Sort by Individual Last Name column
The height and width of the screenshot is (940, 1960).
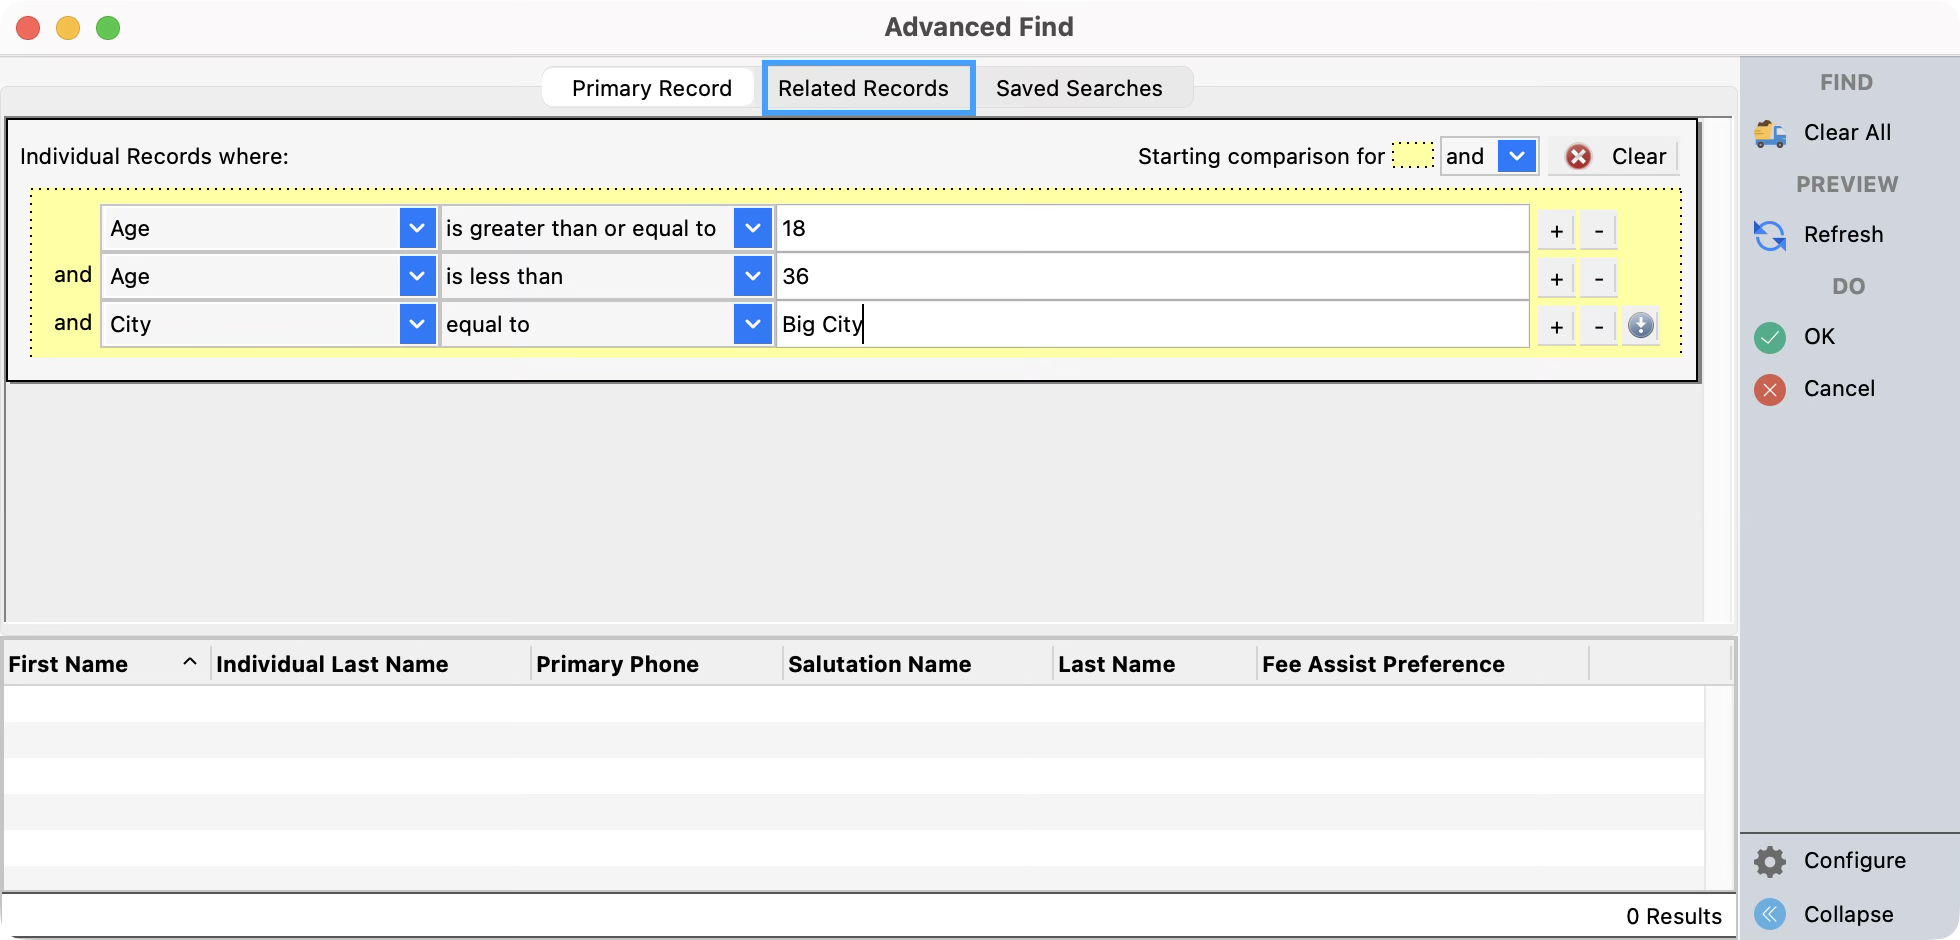(x=370, y=664)
